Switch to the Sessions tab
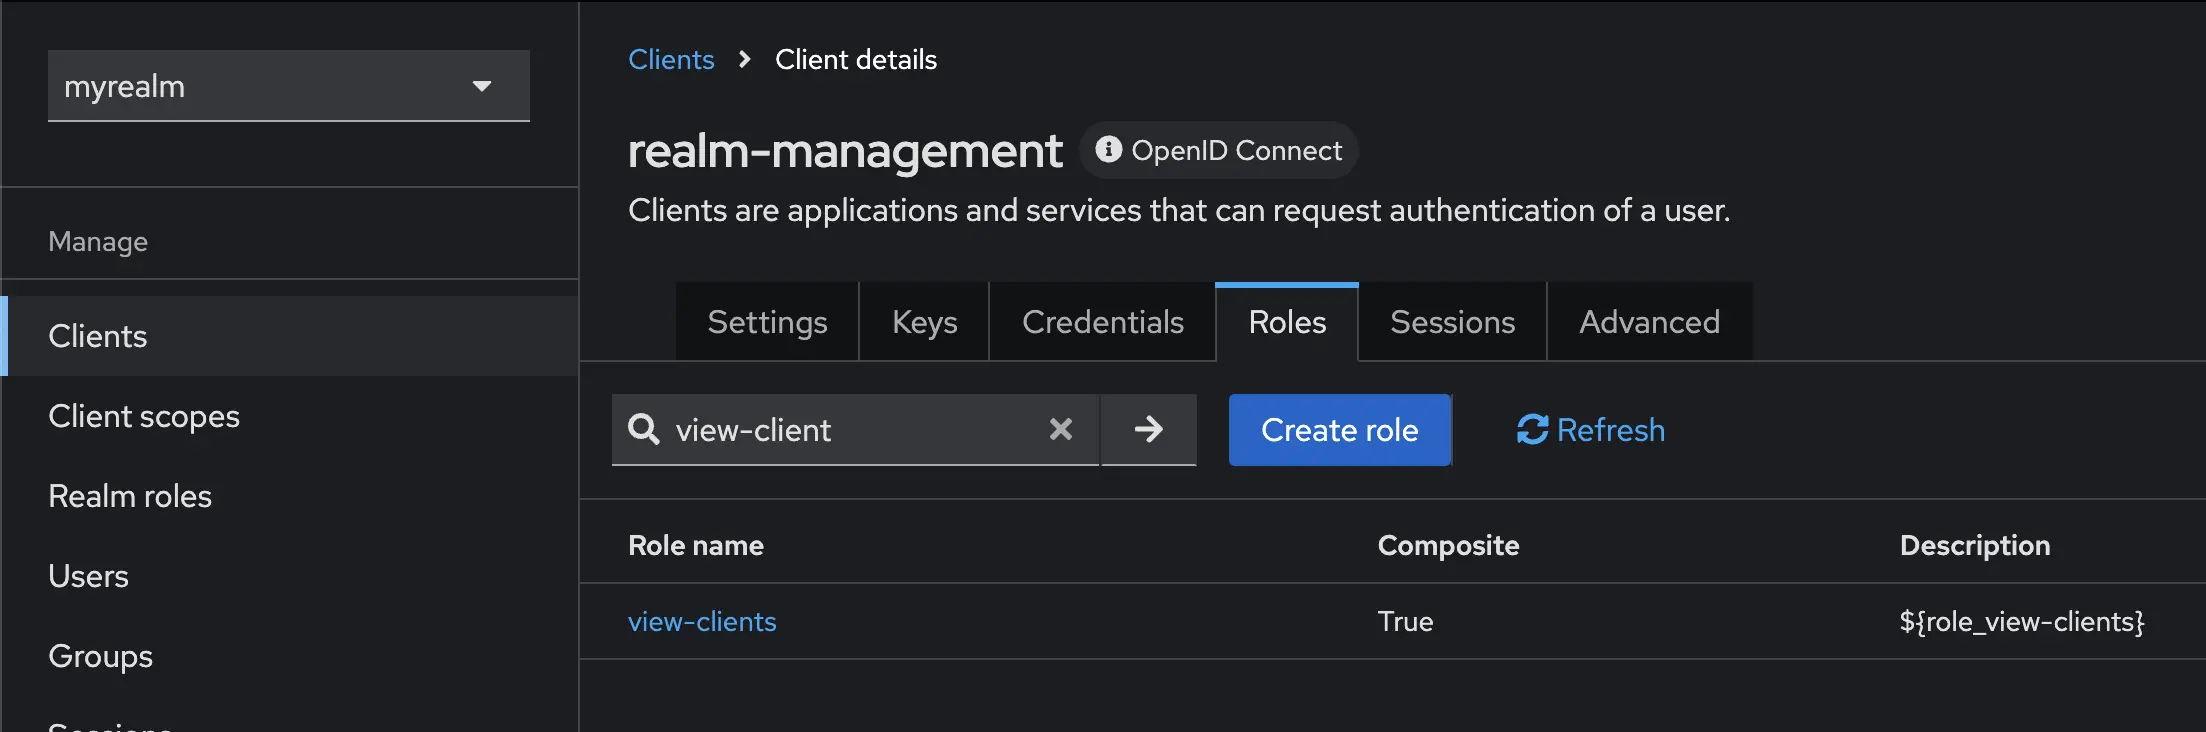The image size is (2206, 732). point(1453,322)
